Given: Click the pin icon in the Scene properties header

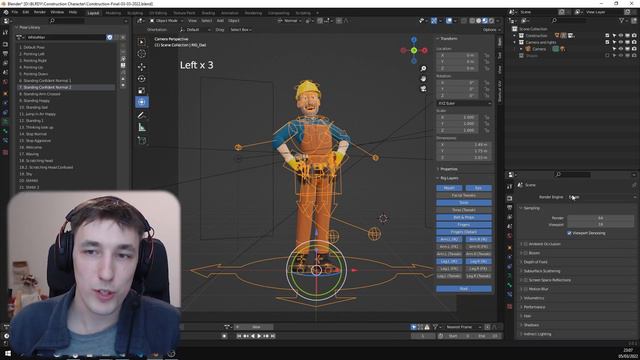Looking at the screenshot, I should pyautogui.click(x=634, y=185).
